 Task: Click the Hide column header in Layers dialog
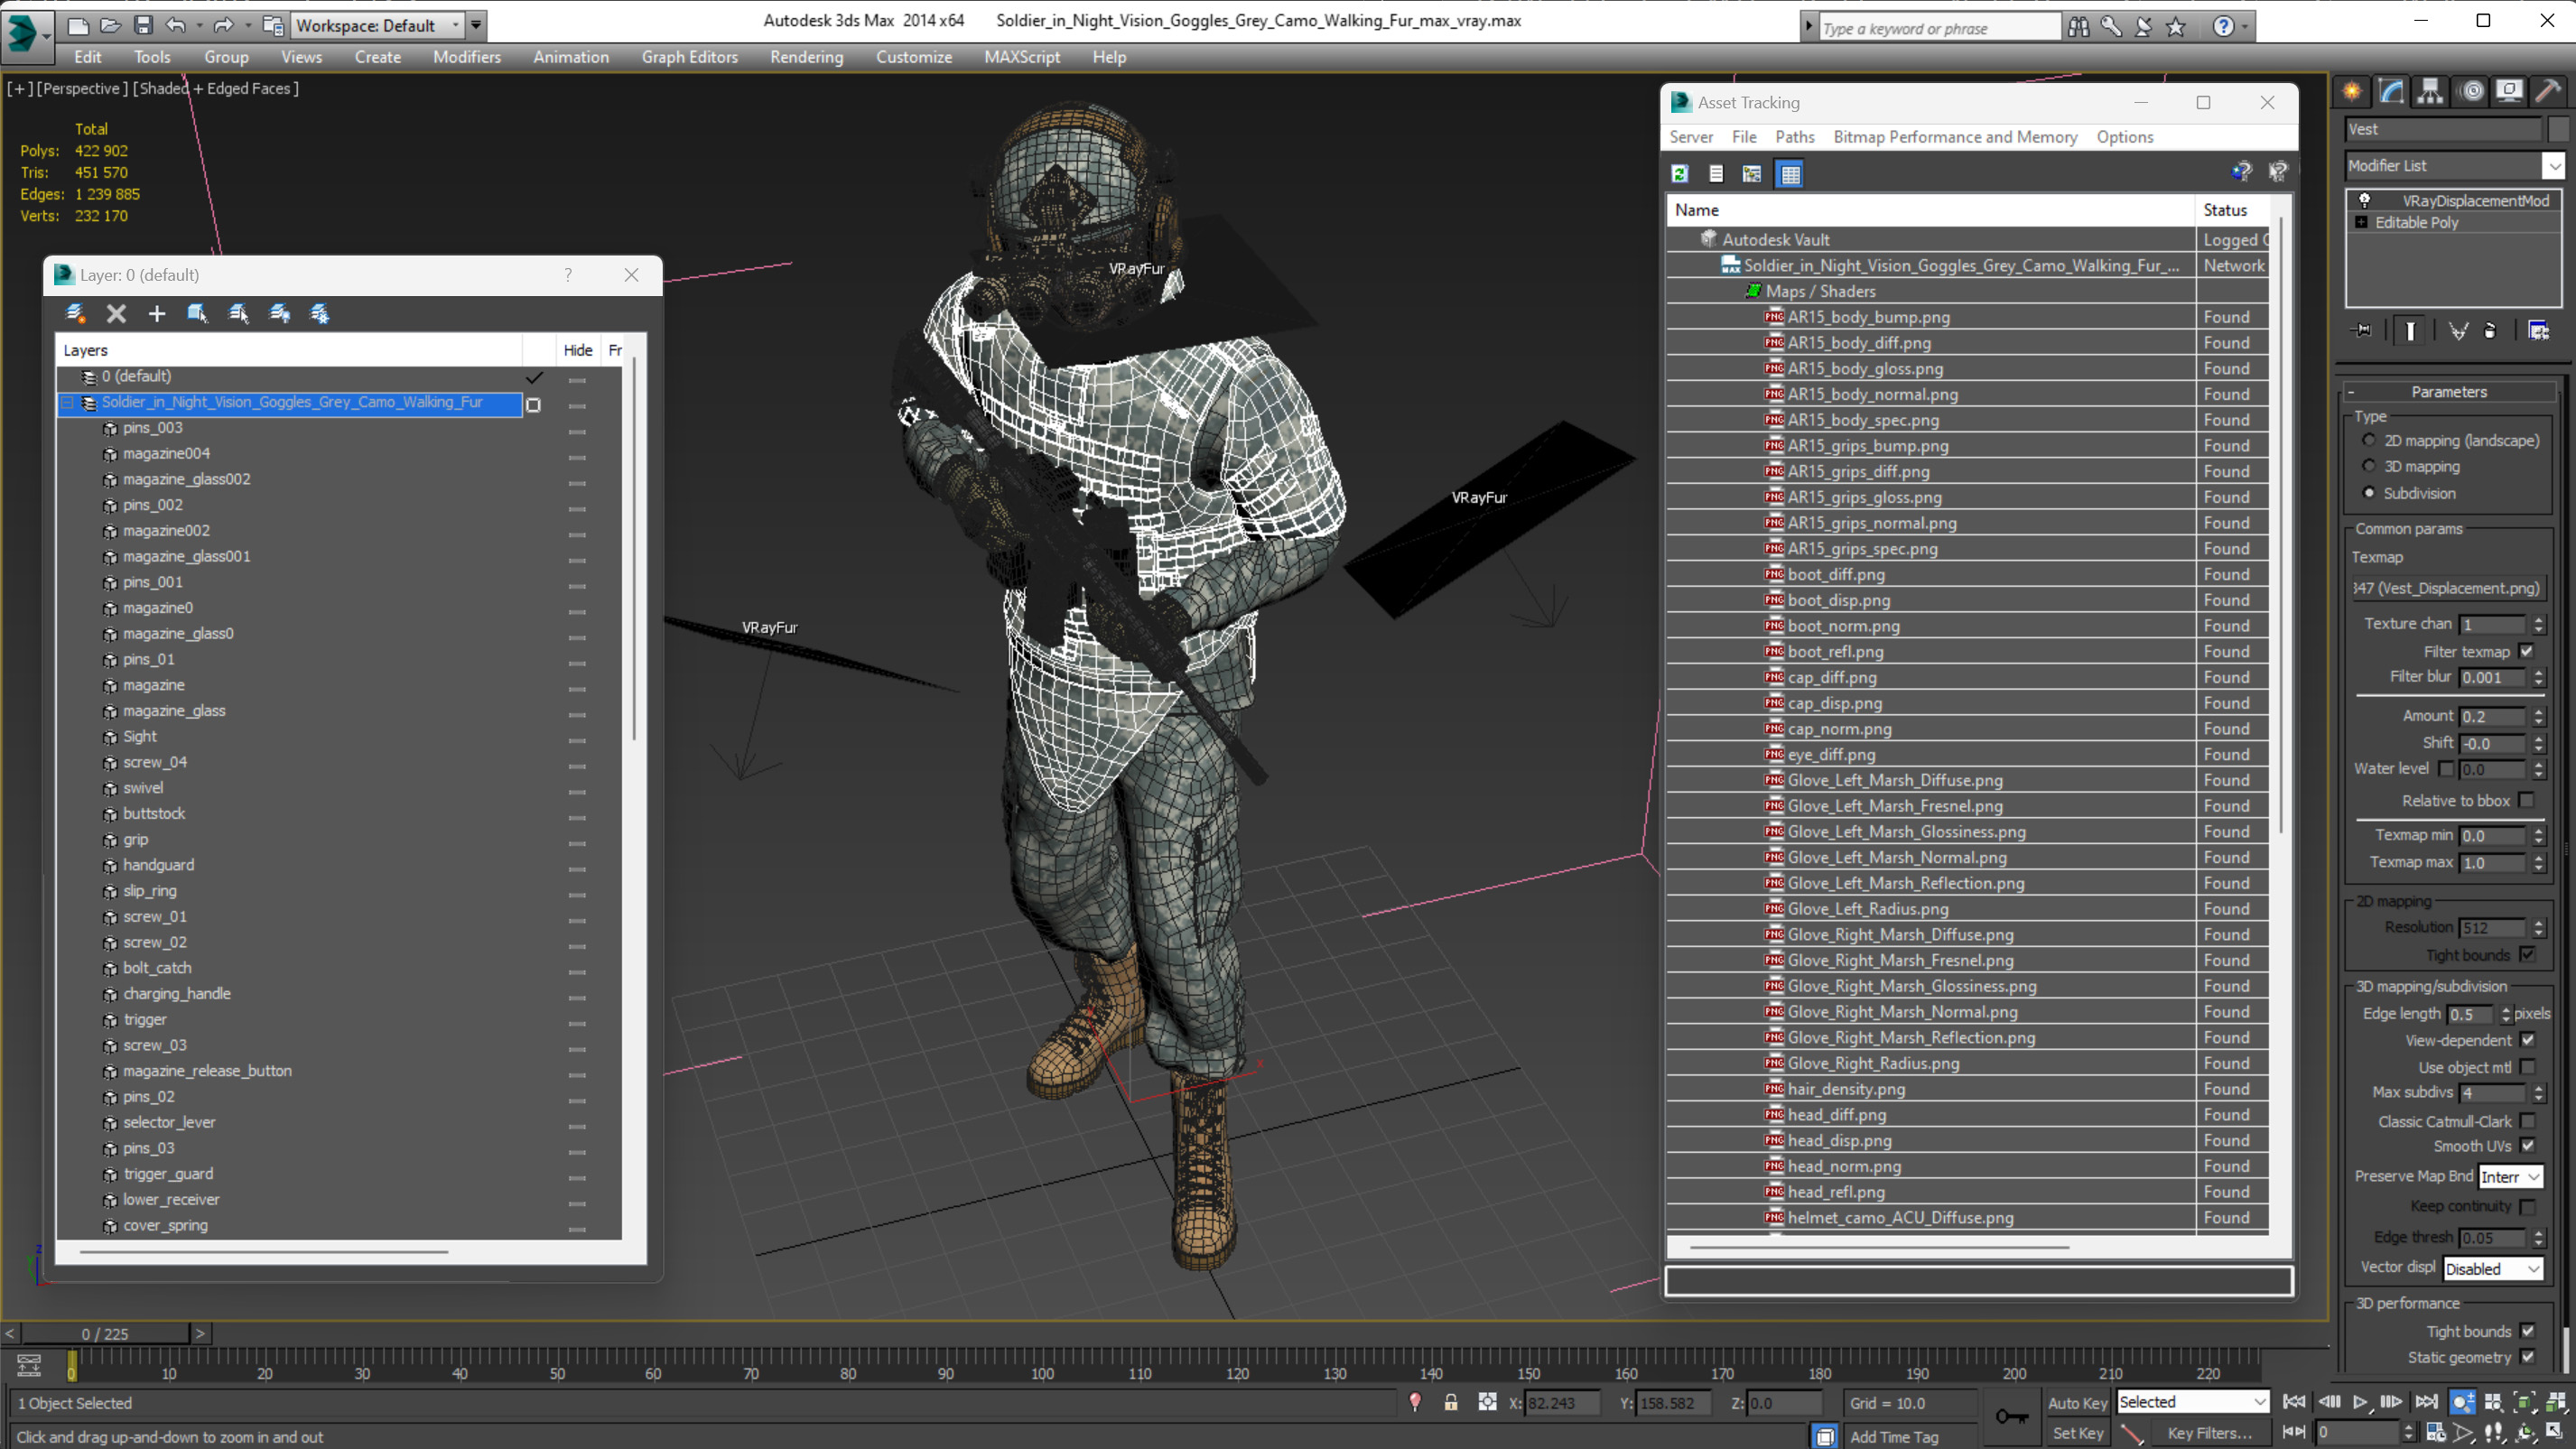577,350
